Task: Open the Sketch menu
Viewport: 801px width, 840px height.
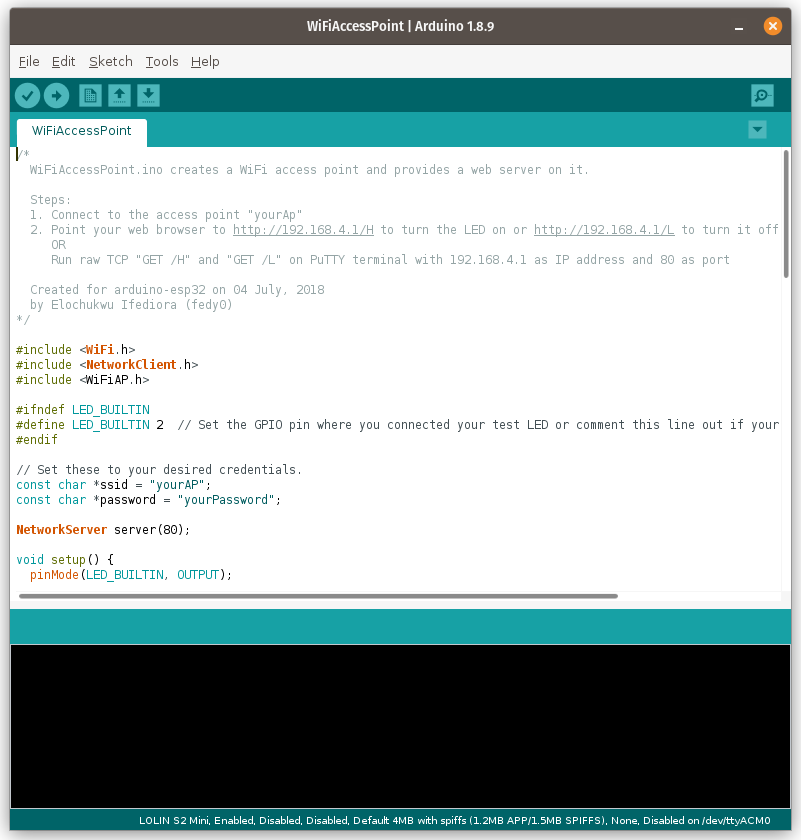Action: pyautogui.click(x=110, y=62)
